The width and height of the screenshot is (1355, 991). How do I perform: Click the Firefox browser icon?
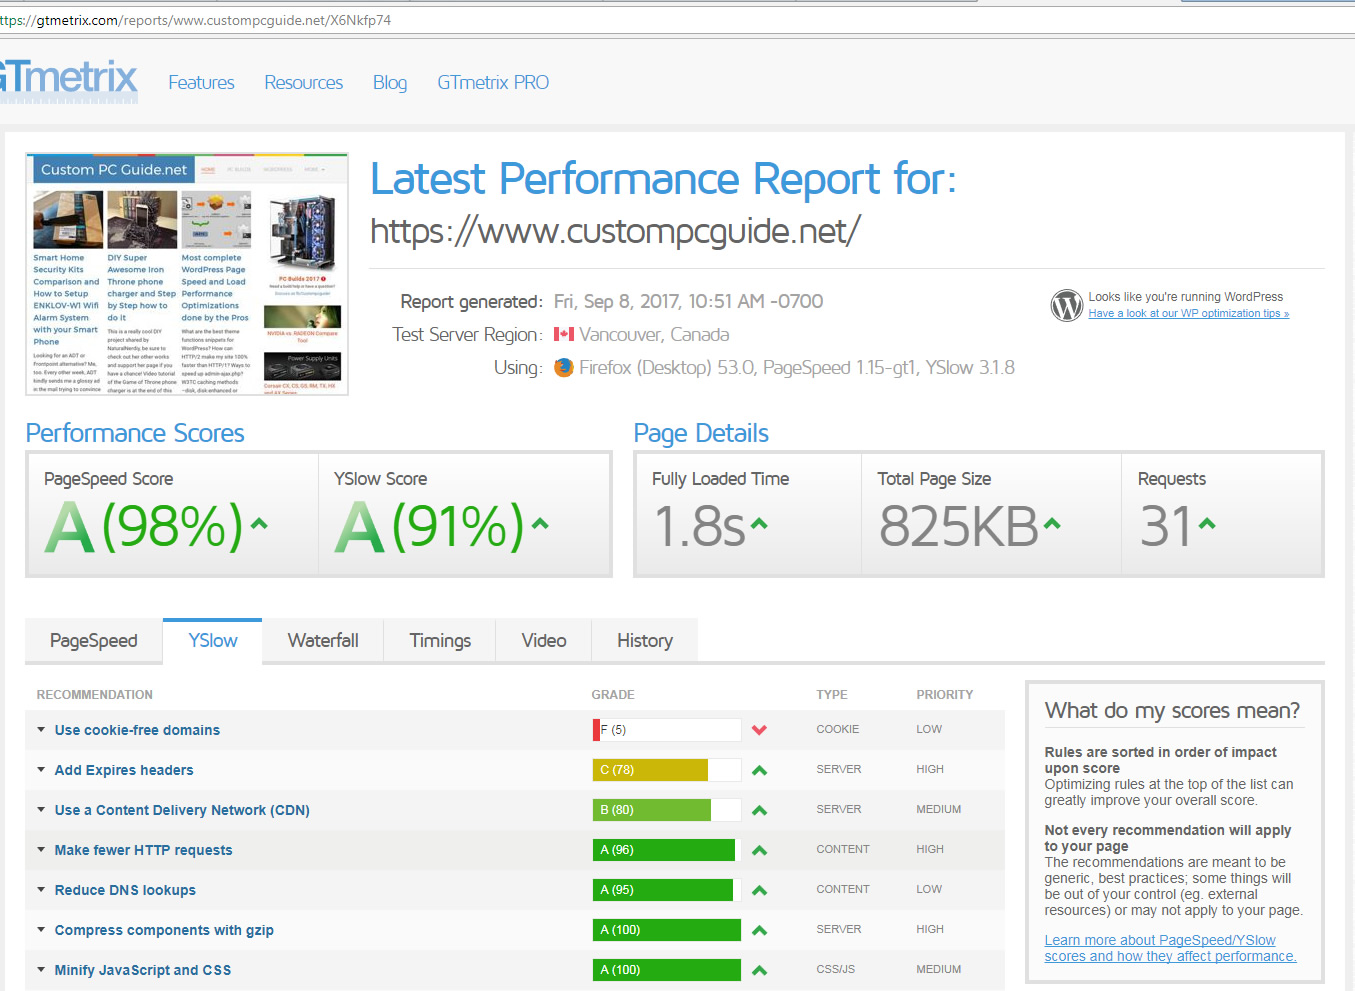pos(564,368)
